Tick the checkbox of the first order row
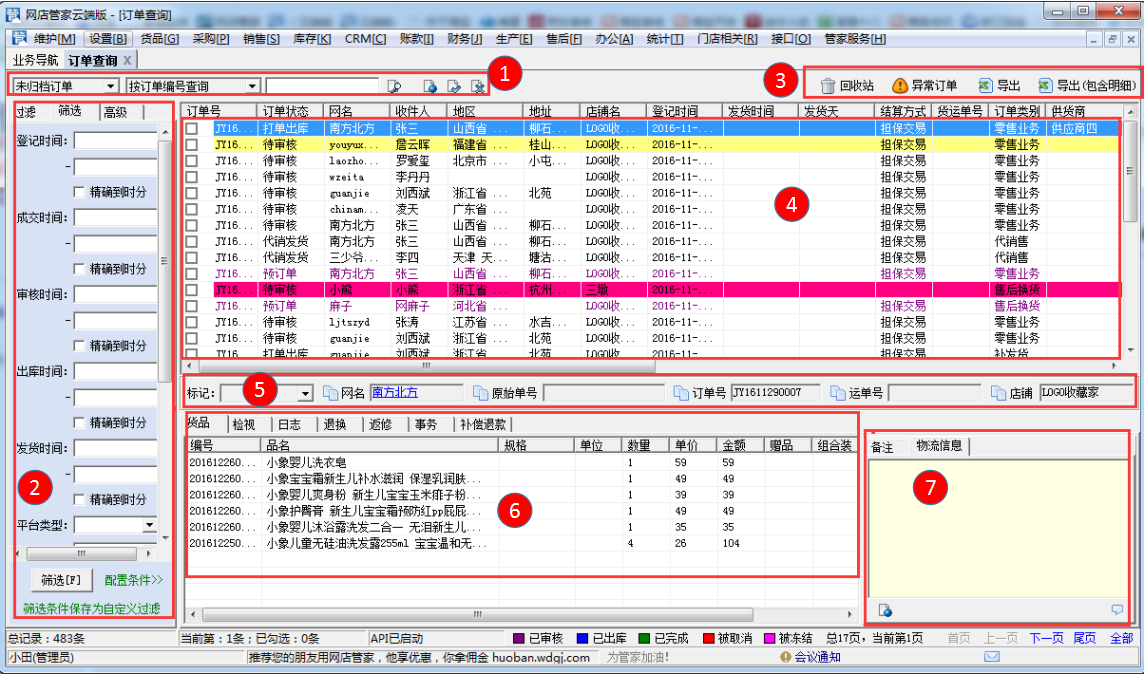1145x675 pixels. pyautogui.click(x=192, y=129)
